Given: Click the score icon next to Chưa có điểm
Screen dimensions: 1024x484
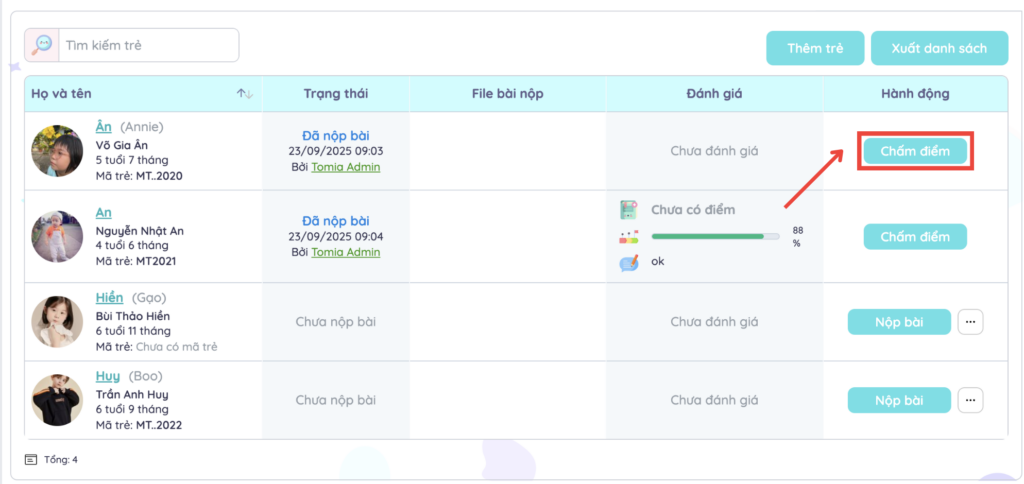Looking at the screenshot, I should tap(628, 210).
